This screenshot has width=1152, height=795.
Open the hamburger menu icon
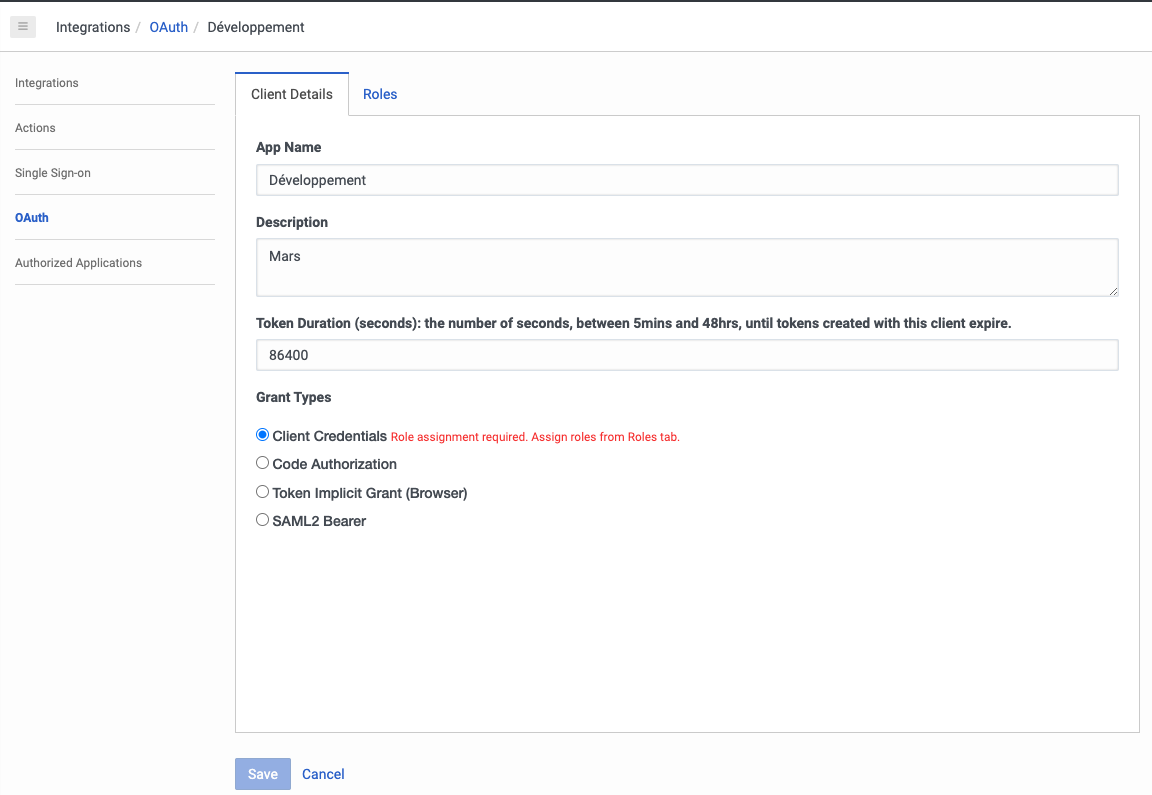23,27
